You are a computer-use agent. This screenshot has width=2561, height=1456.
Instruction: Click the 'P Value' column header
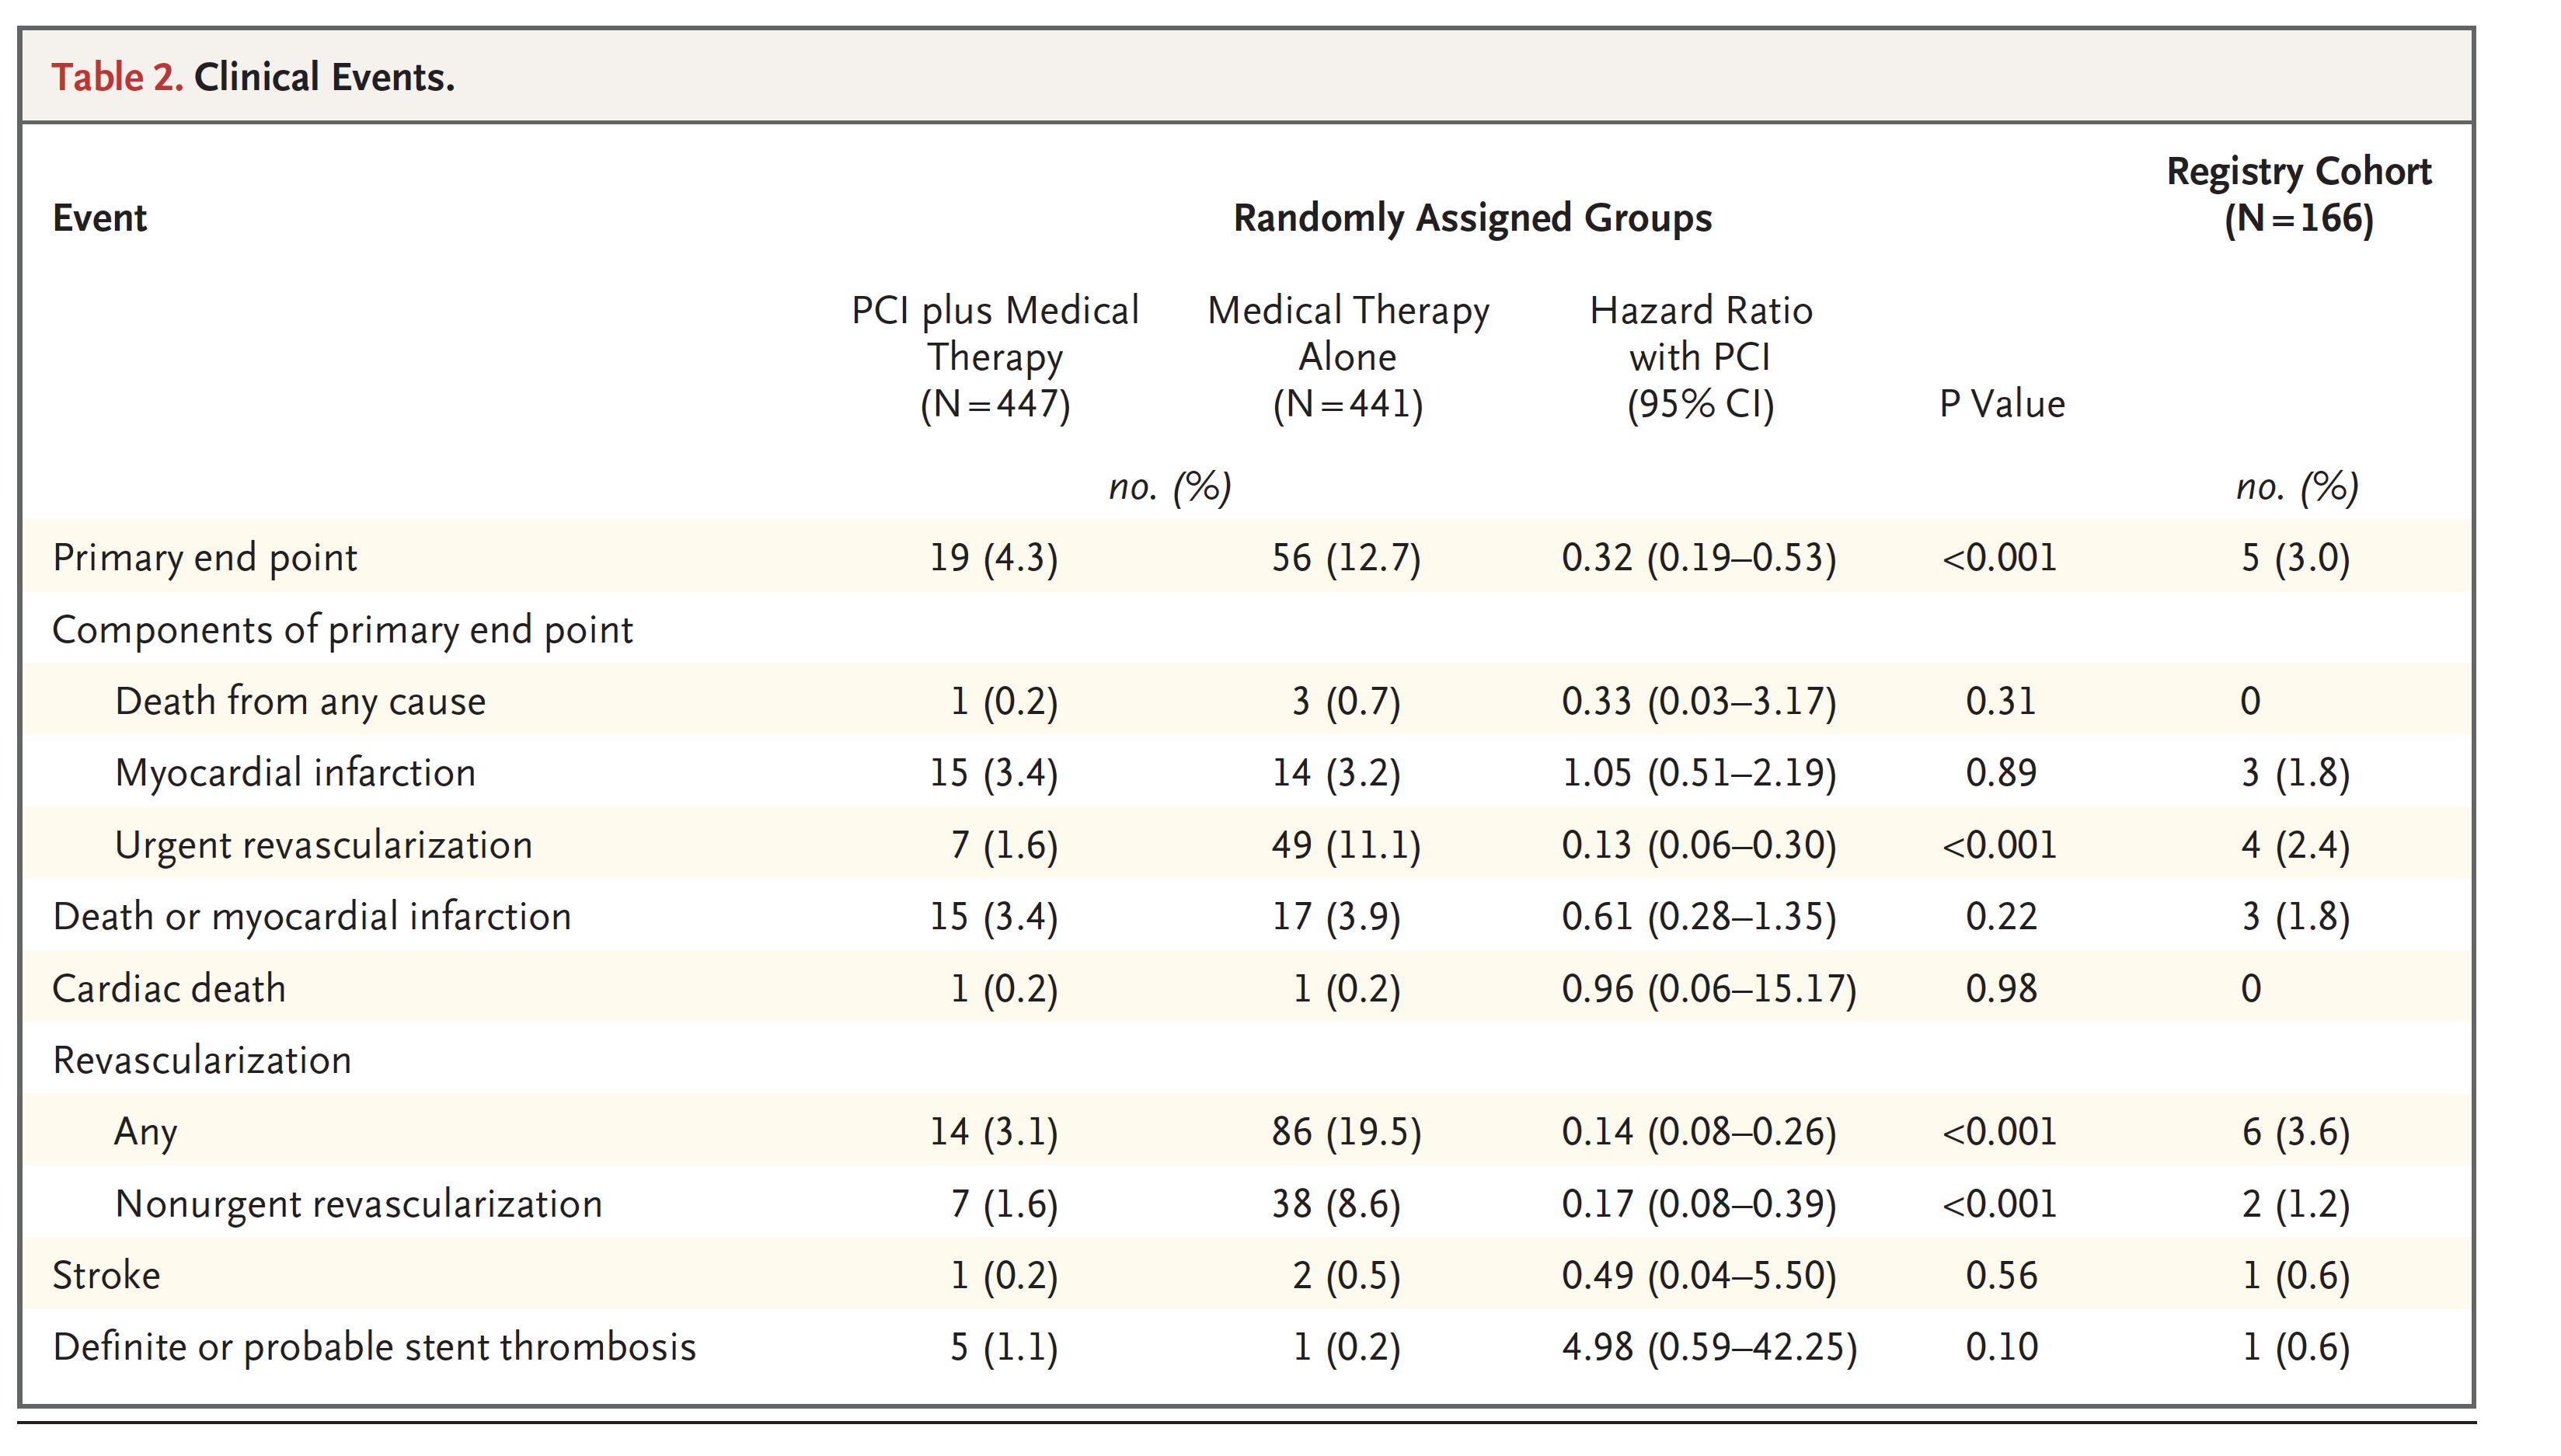coord(2002,404)
